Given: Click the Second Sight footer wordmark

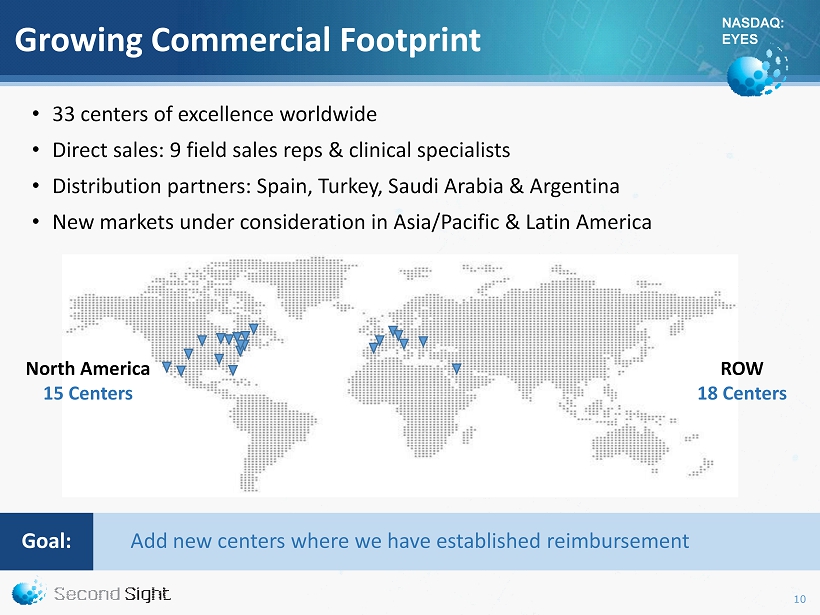Looking at the screenshot, I should click(112, 594).
